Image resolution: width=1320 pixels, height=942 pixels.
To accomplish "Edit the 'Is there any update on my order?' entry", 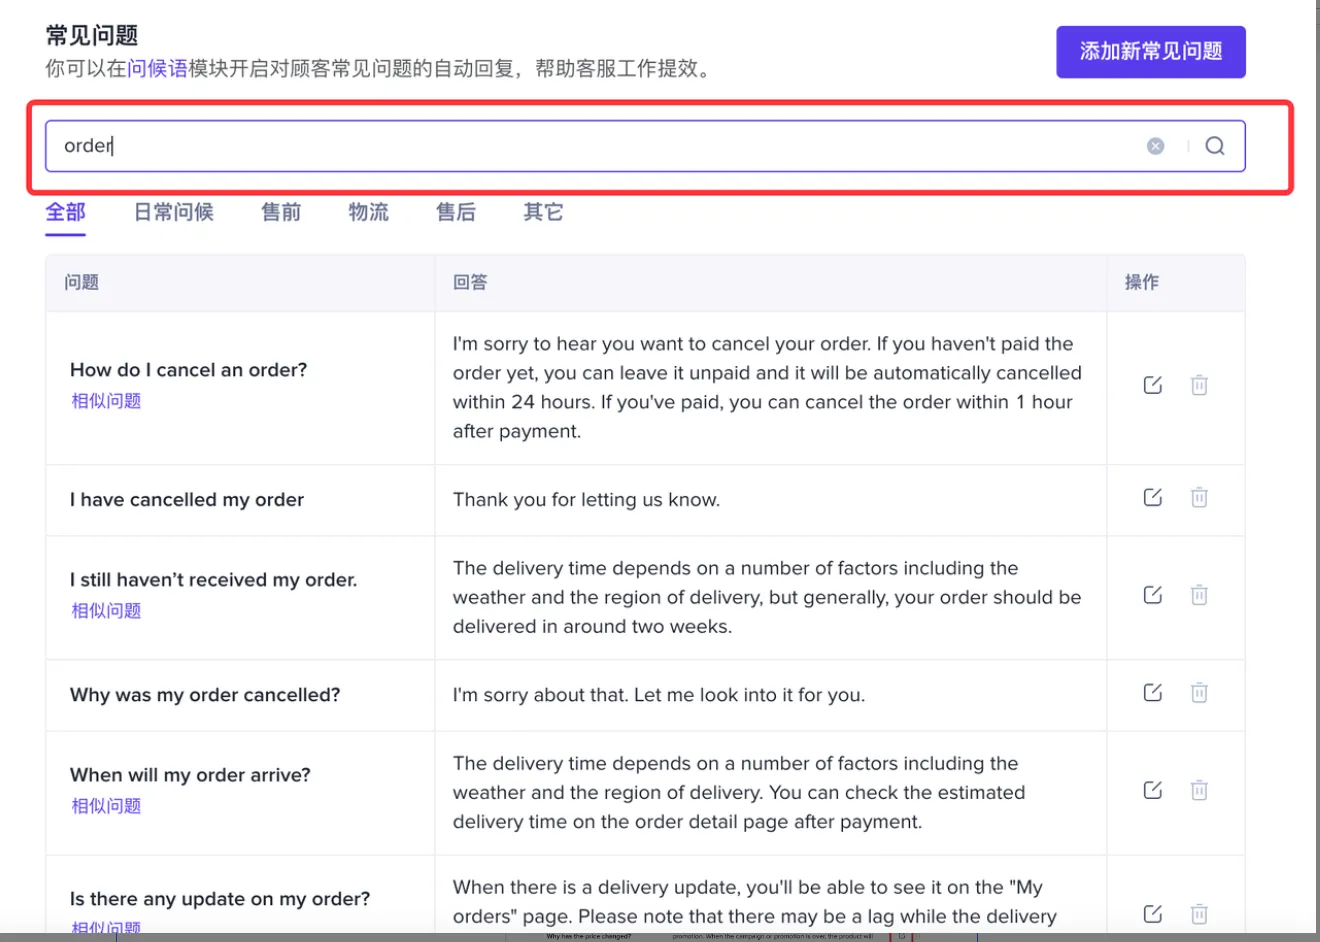I will (x=1153, y=913).
